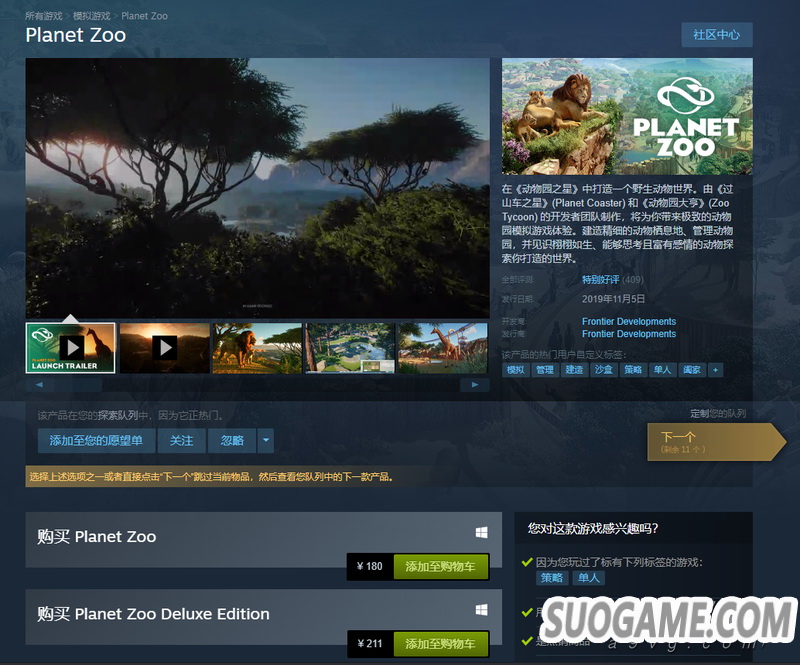The image size is (800, 665).
Task: Select the 策略 tag beside 沙盒
Action: click(633, 370)
